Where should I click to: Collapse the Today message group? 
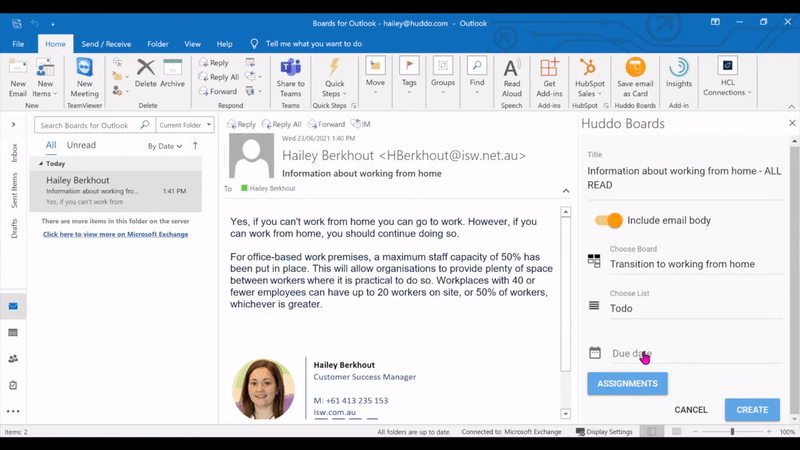tap(41, 164)
